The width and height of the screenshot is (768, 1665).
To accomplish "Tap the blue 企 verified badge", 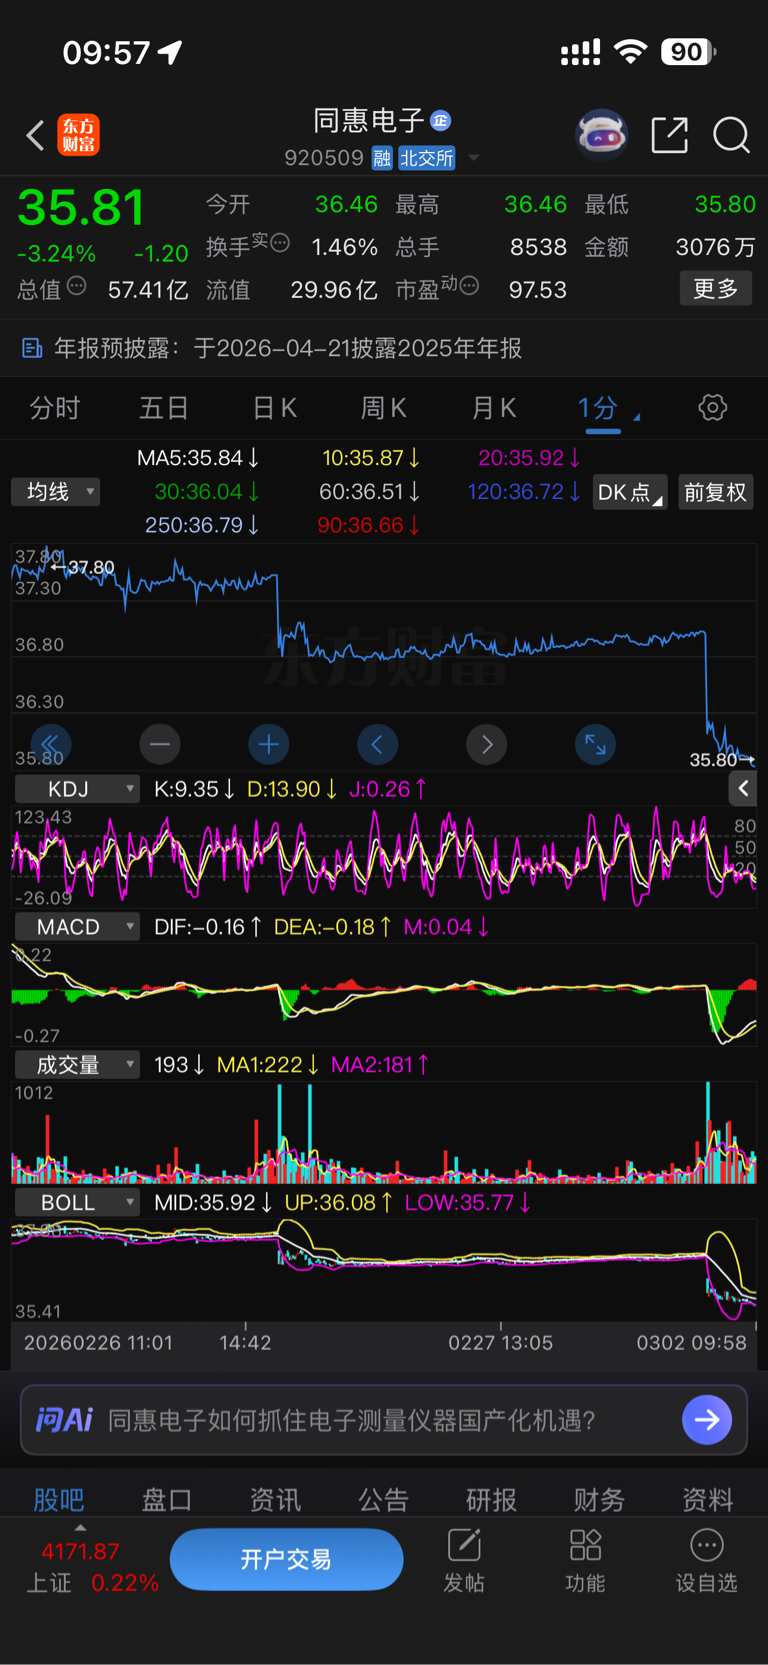I will coord(440,121).
